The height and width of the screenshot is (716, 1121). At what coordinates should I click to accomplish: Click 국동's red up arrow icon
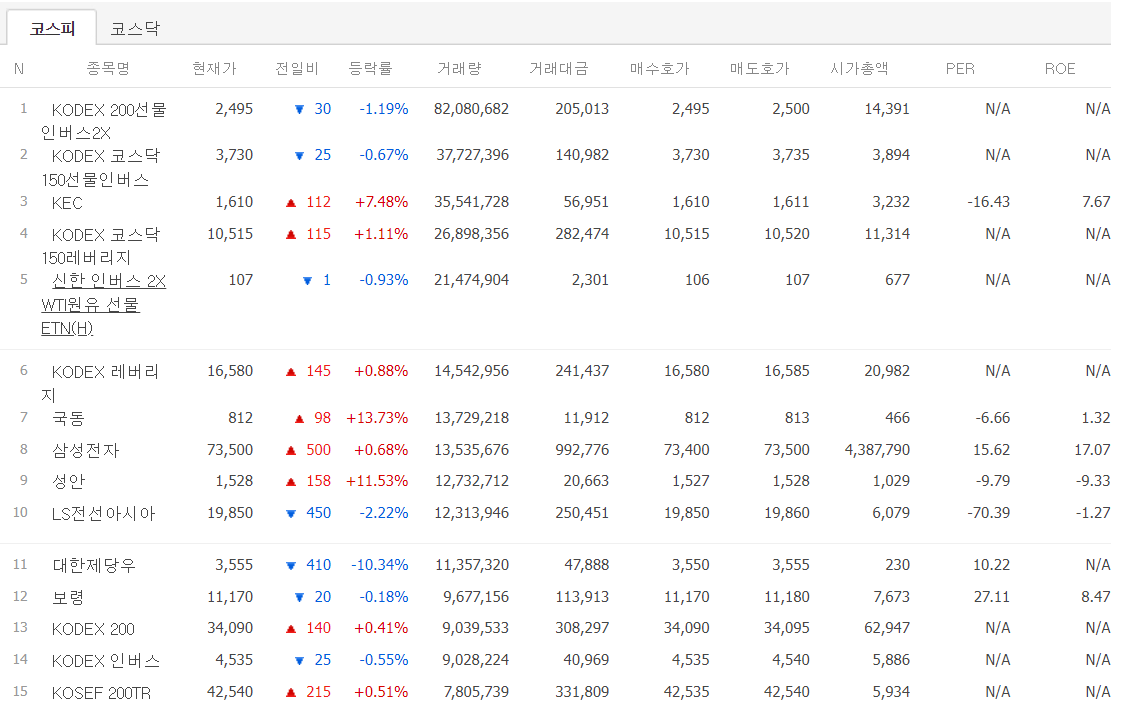[x=300, y=419]
